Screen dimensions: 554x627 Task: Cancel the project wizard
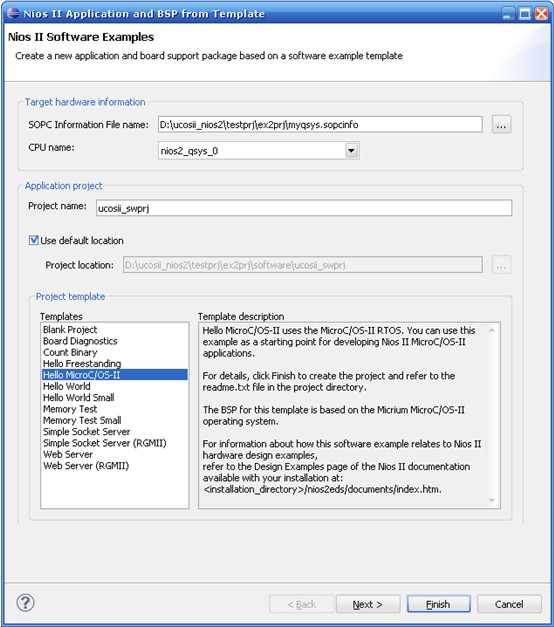[x=509, y=604]
